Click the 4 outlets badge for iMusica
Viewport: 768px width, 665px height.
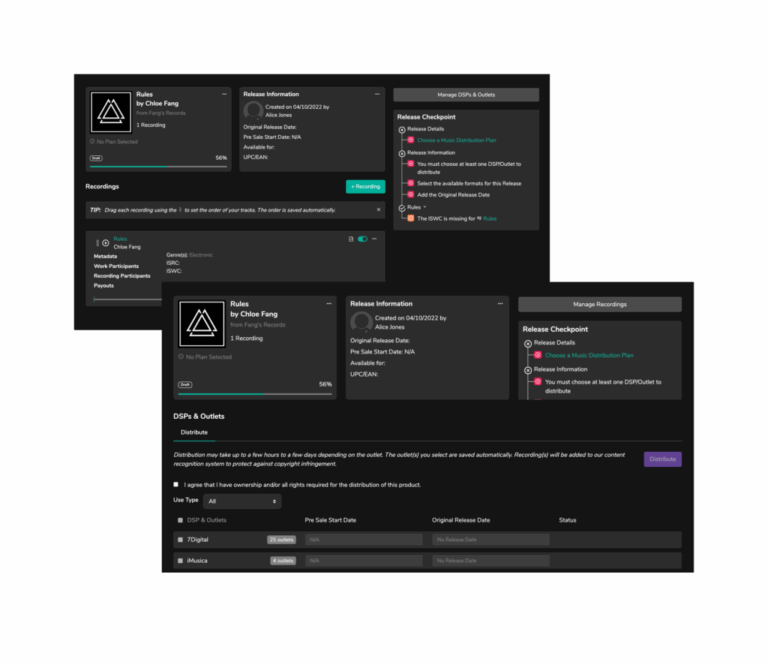click(283, 561)
